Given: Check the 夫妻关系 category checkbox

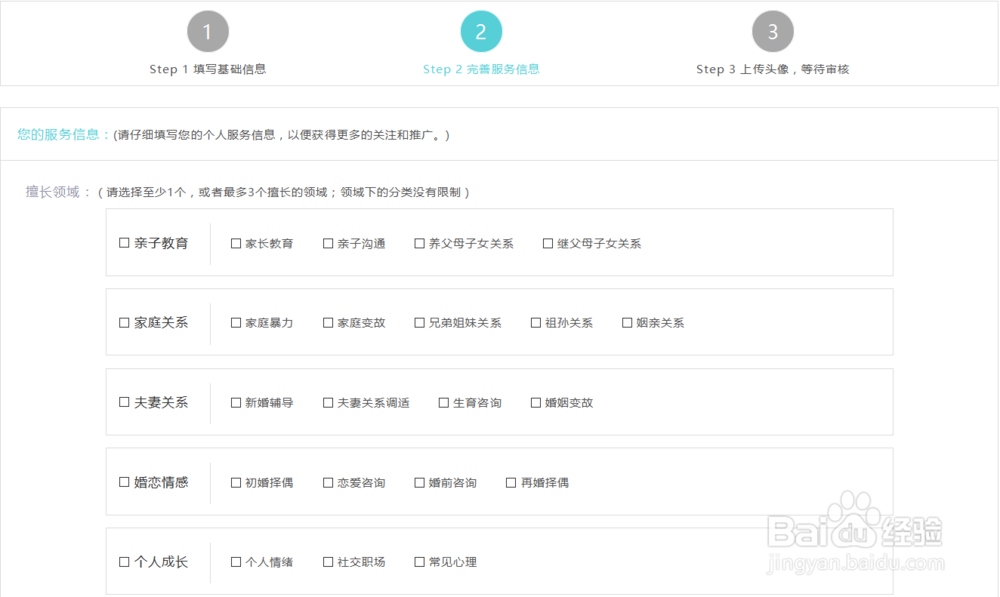Looking at the screenshot, I should 124,402.
